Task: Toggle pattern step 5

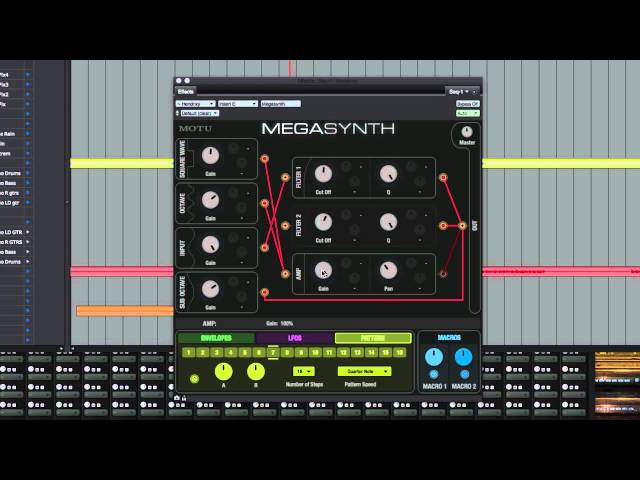Action: tap(245, 352)
